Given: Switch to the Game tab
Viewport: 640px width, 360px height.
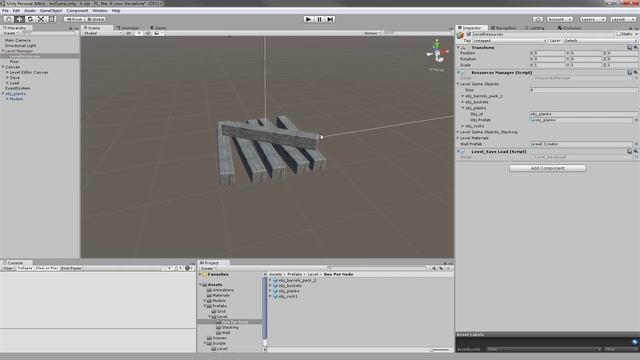Looking at the screenshot, I should click(x=158, y=28).
